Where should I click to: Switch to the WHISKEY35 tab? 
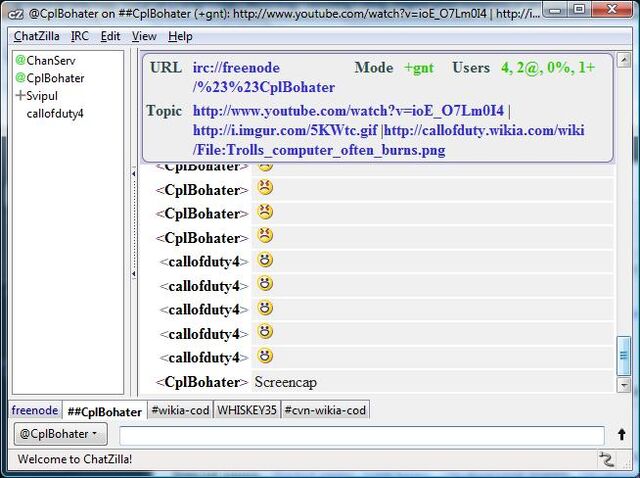point(247,410)
